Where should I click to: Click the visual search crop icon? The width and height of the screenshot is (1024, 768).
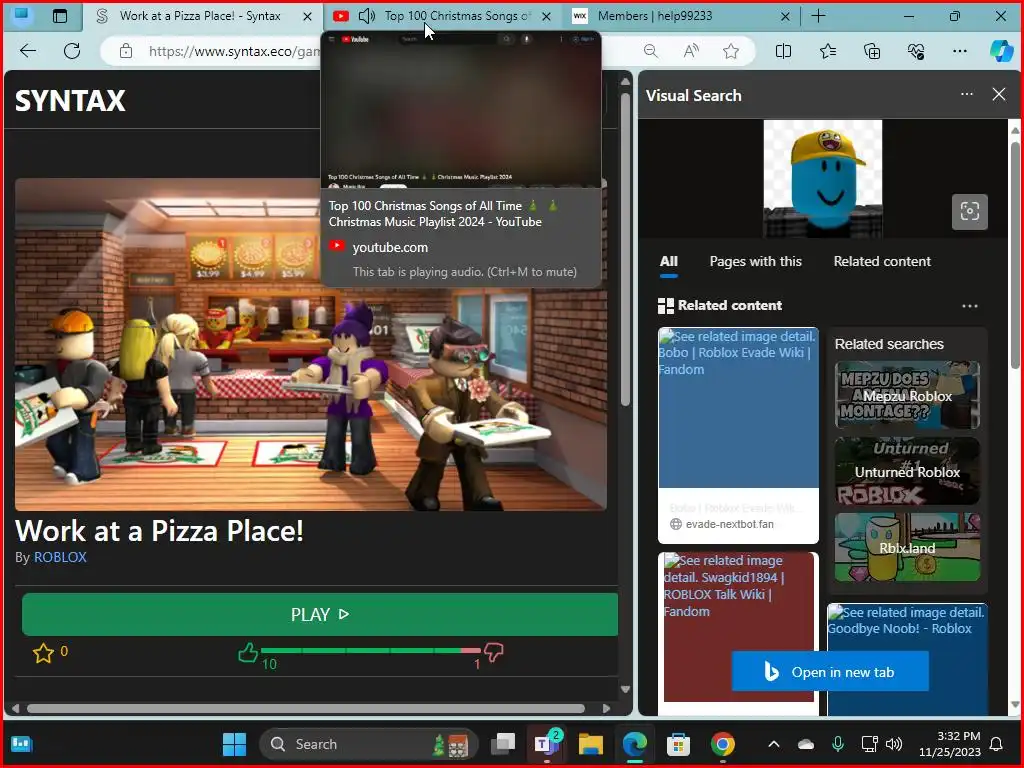click(970, 212)
